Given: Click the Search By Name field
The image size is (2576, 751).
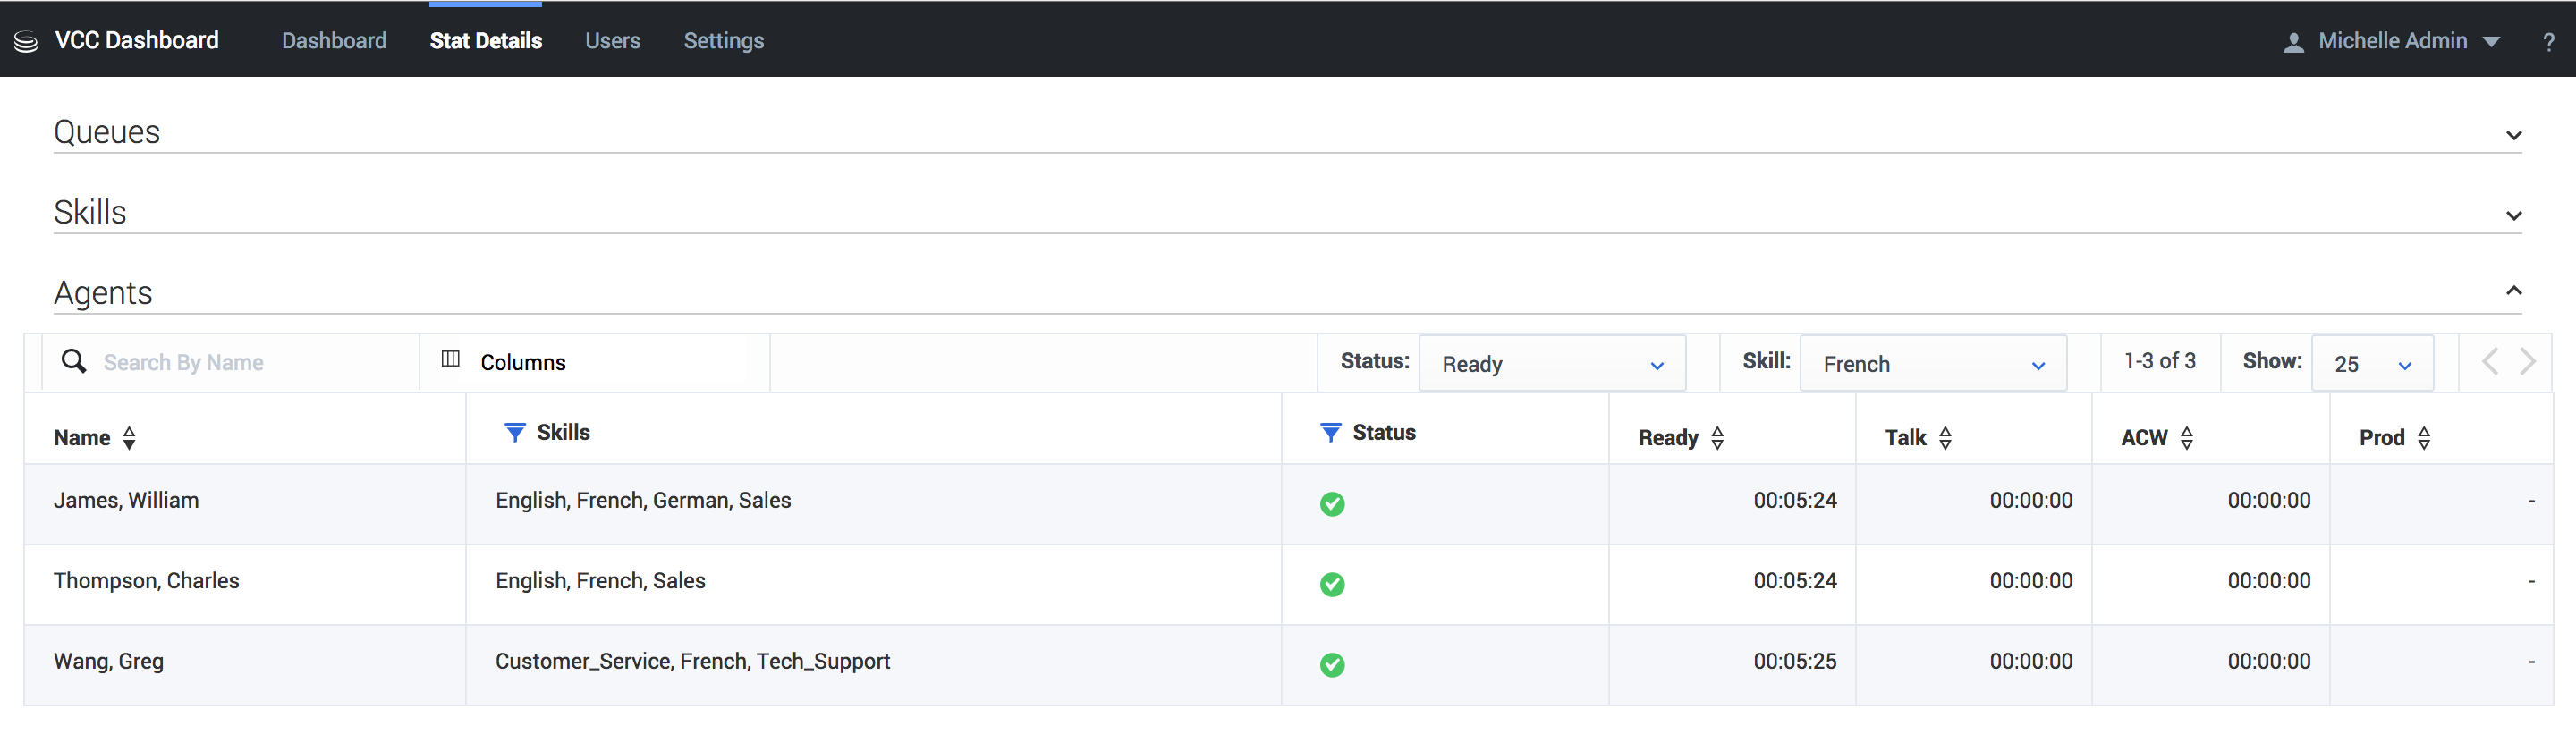Looking at the screenshot, I should pos(250,362).
